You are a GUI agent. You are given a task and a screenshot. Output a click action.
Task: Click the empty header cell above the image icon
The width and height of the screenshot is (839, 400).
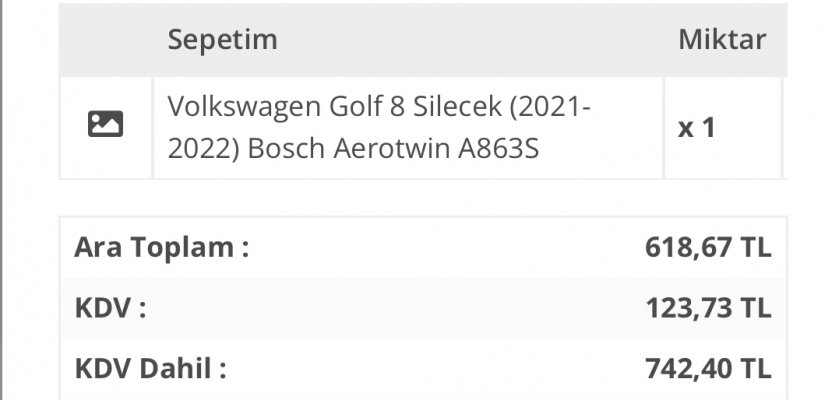(x=106, y=40)
